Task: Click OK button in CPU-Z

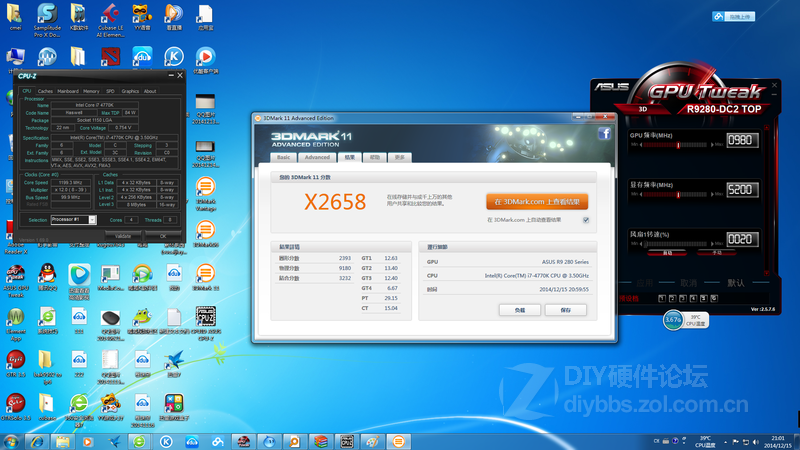Action: (x=163, y=236)
